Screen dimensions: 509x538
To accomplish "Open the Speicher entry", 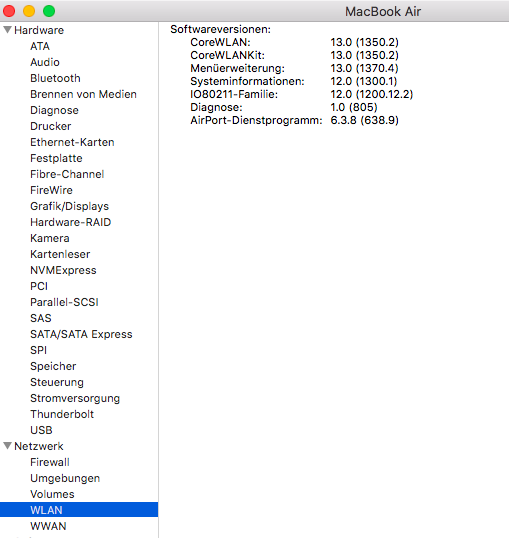I will (x=53, y=366).
